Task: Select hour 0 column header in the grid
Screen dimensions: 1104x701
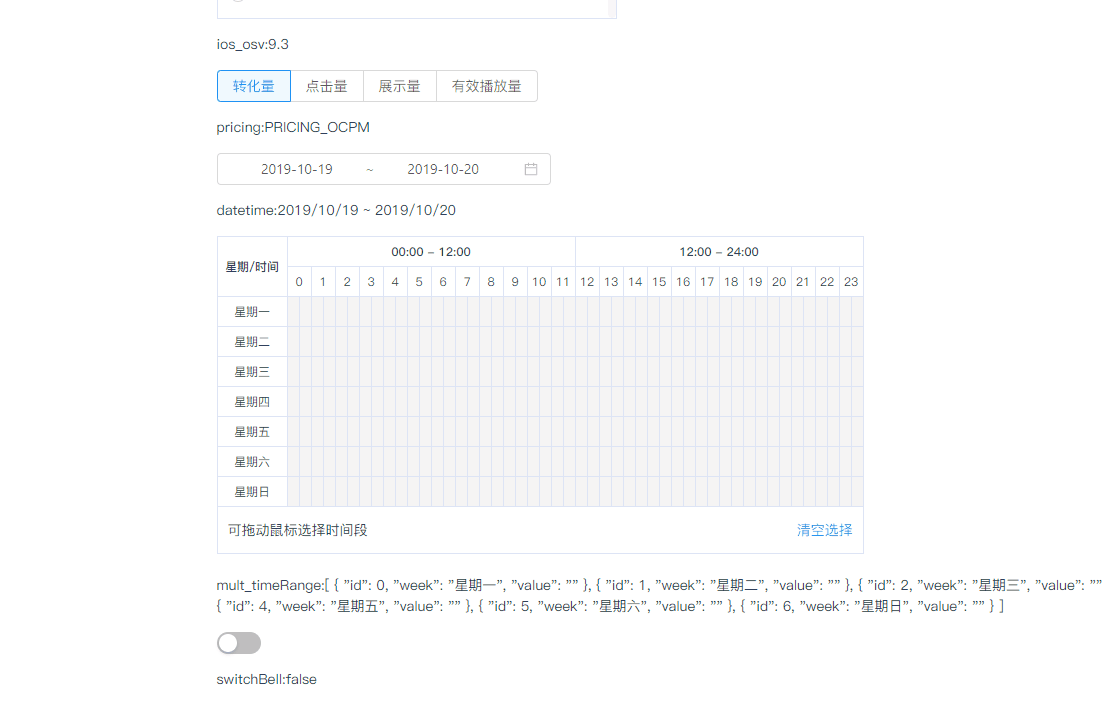Action: 298,281
